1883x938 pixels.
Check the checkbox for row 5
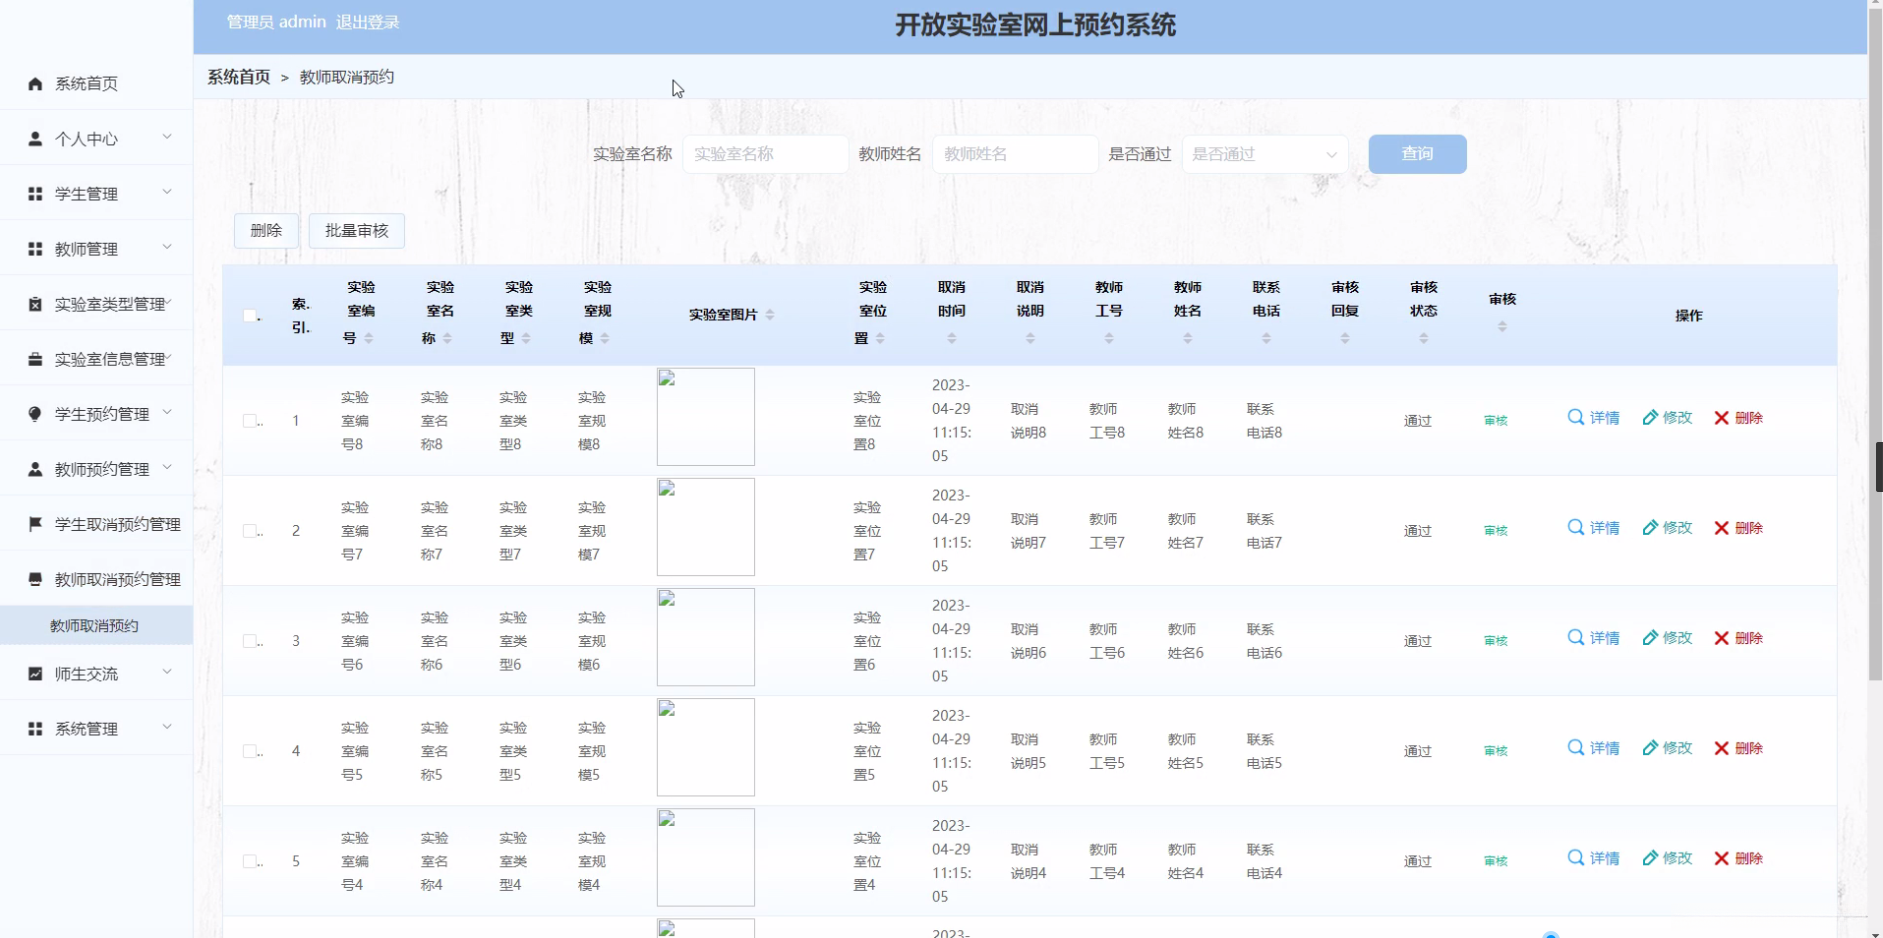(x=250, y=861)
